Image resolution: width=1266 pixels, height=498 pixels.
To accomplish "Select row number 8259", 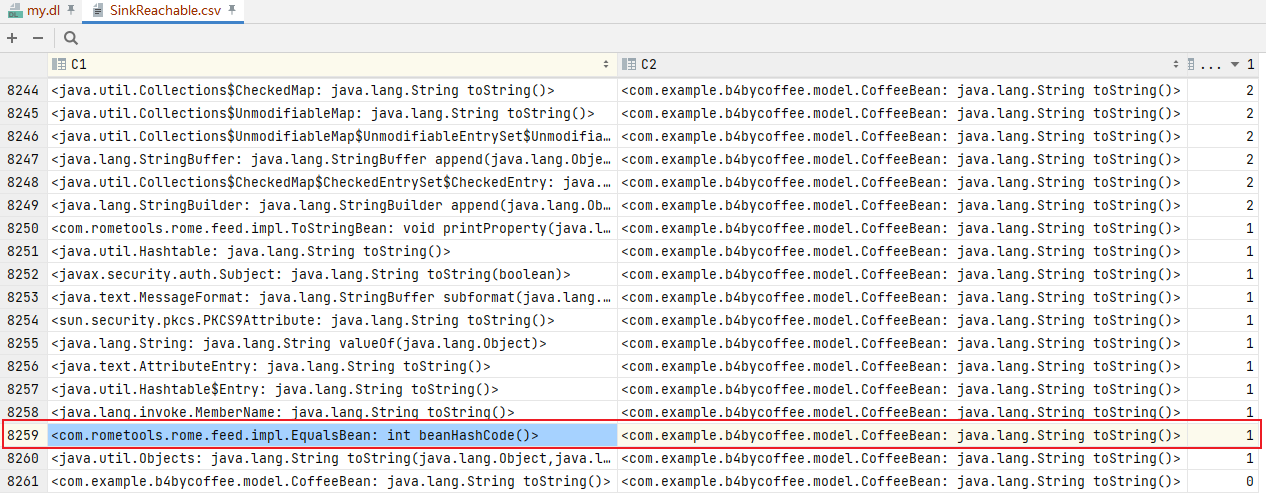I will [24, 435].
